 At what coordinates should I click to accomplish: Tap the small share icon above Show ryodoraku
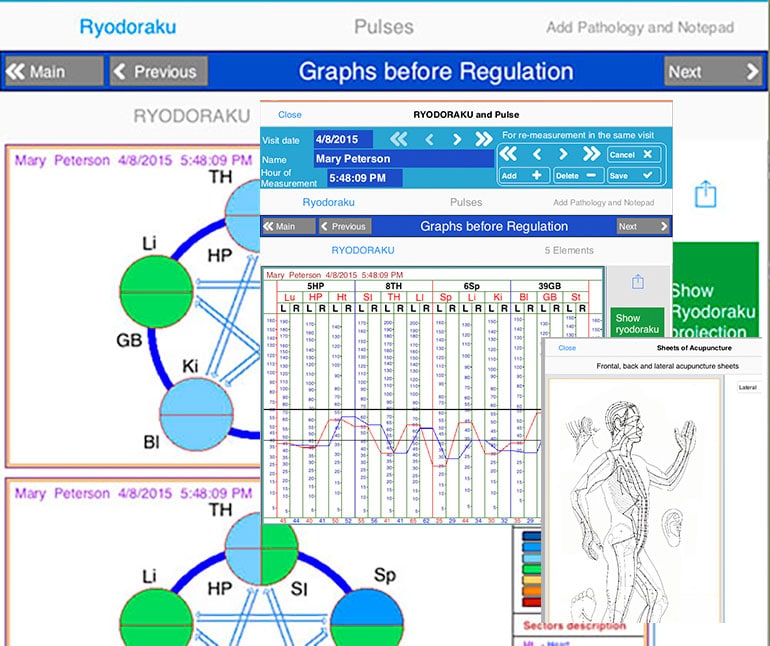point(637,283)
